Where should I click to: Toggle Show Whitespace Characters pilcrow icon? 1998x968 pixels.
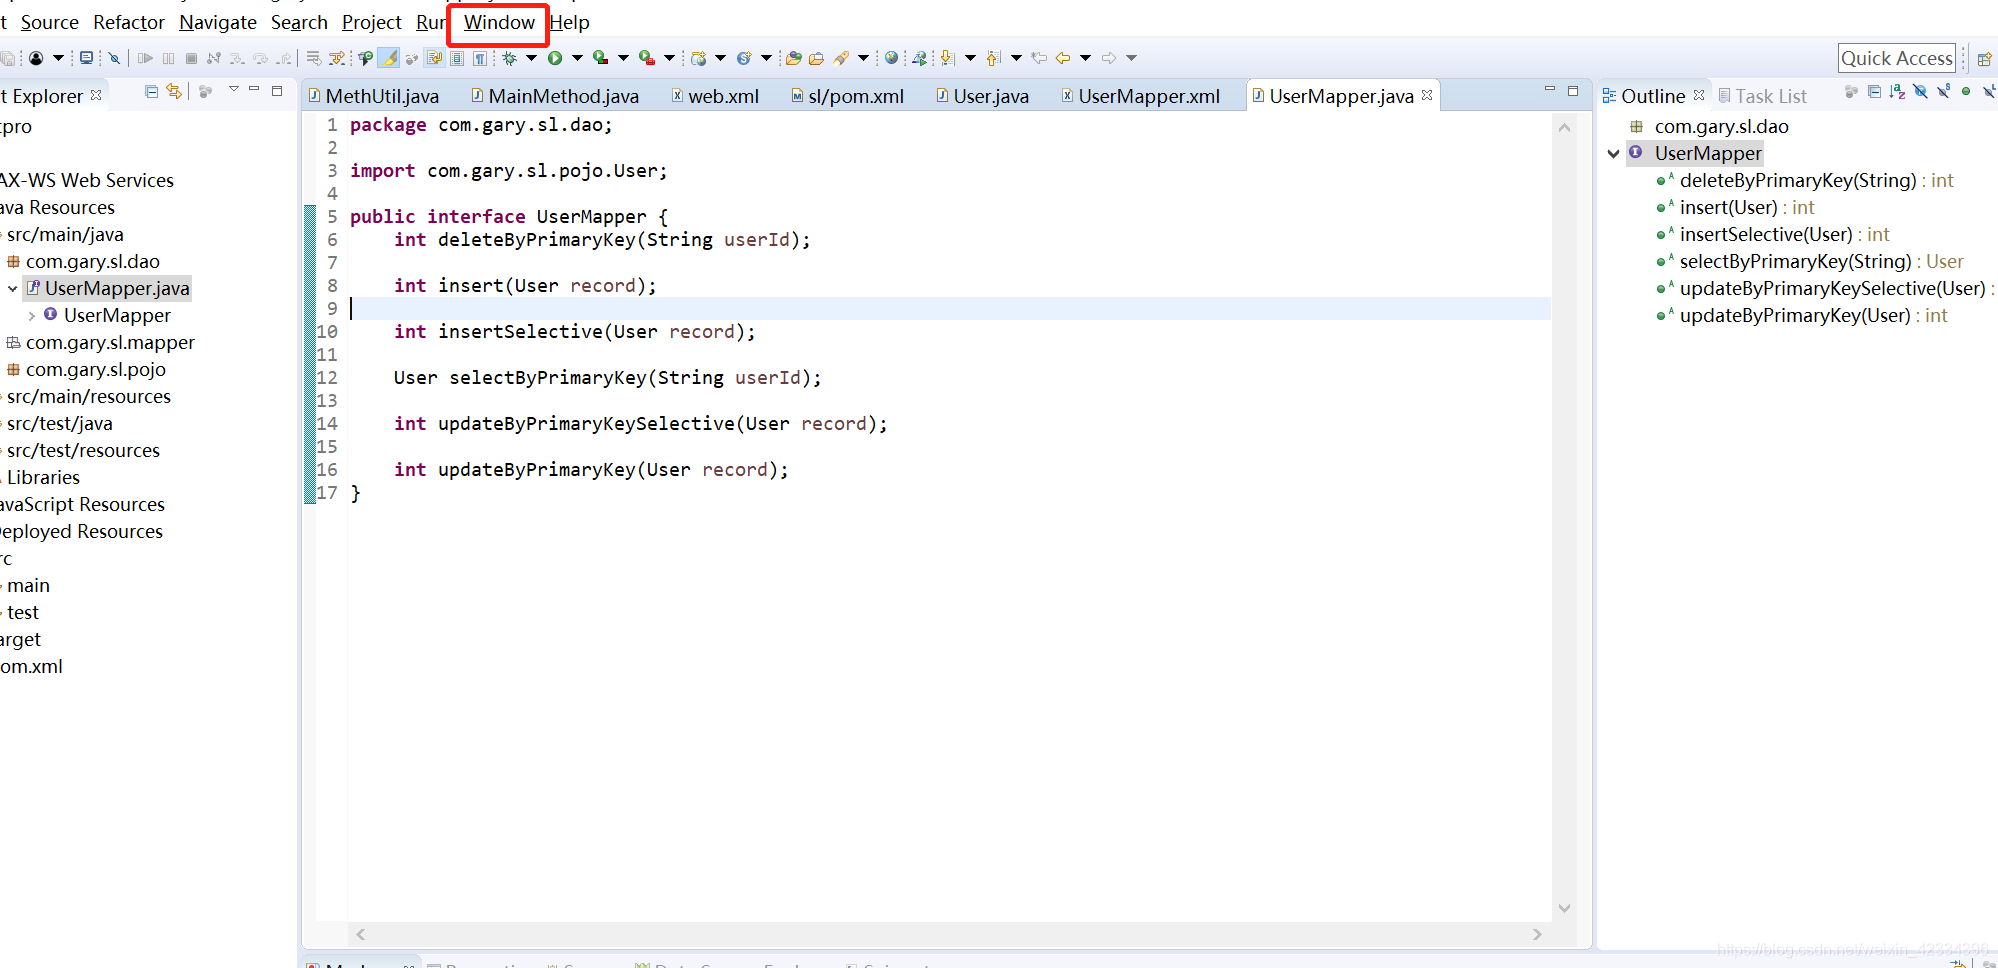(480, 58)
